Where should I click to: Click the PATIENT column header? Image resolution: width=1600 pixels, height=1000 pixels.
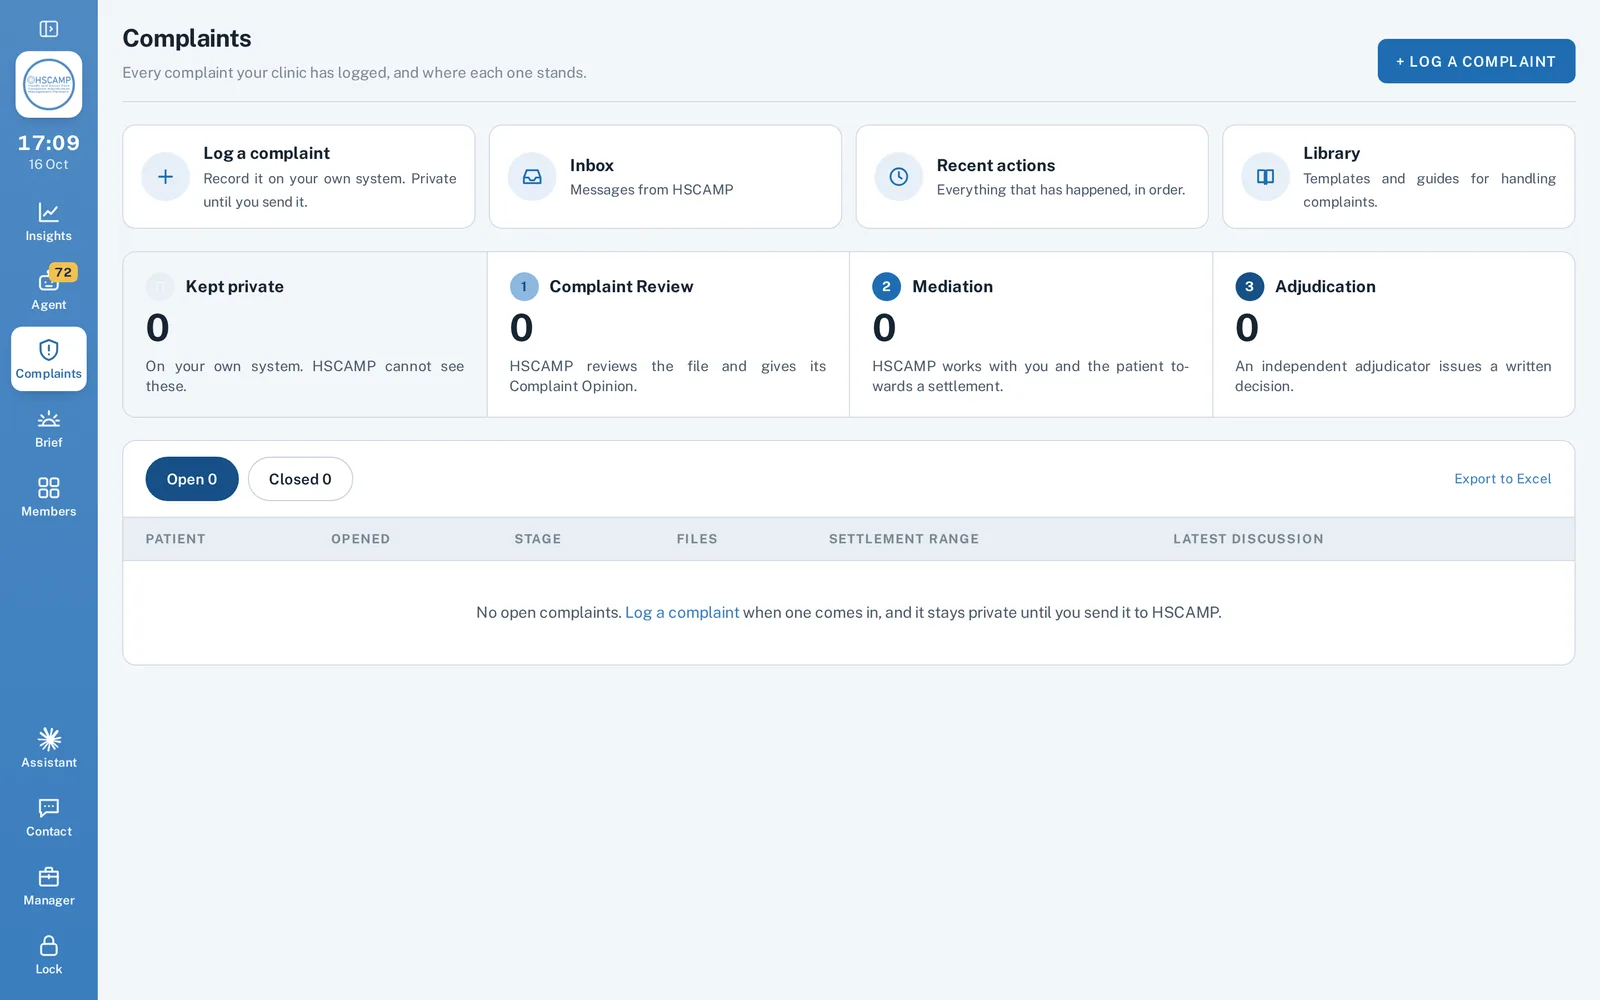[x=175, y=539]
